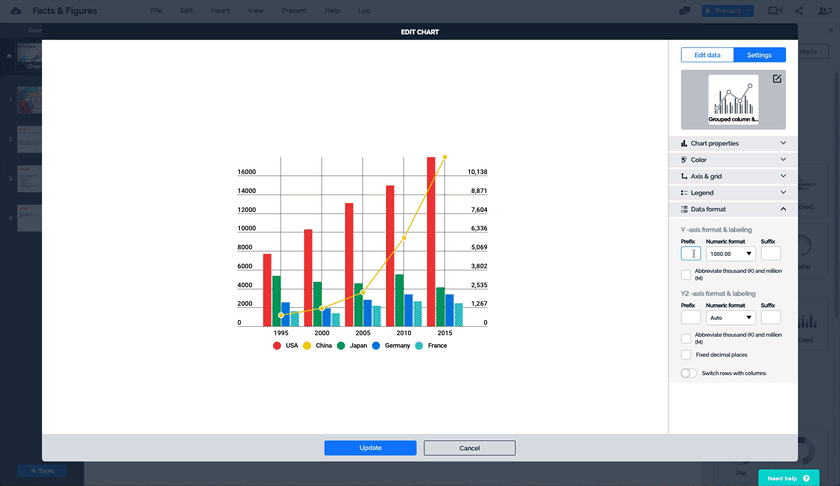Select the Settings tab
Screen dimensions: 840x486
coord(759,55)
